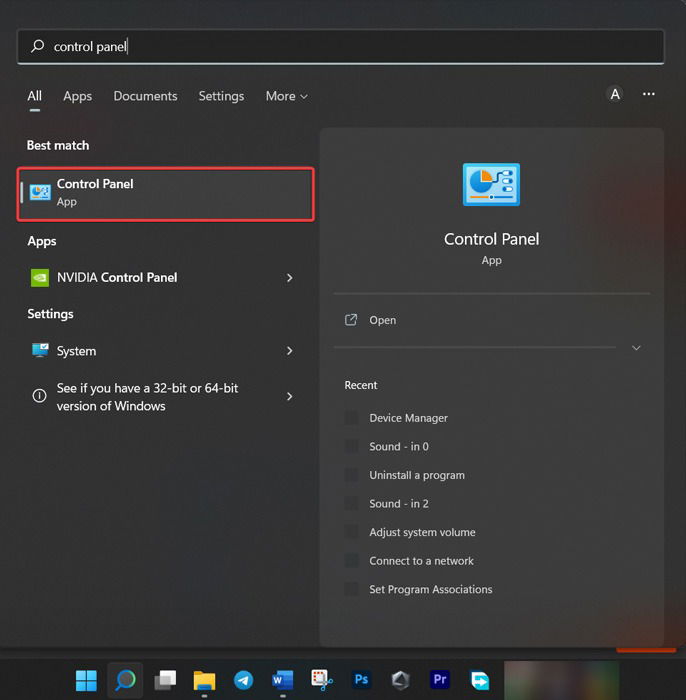Open Premiere Pro from the taskbar

click(x=440, y=680)
